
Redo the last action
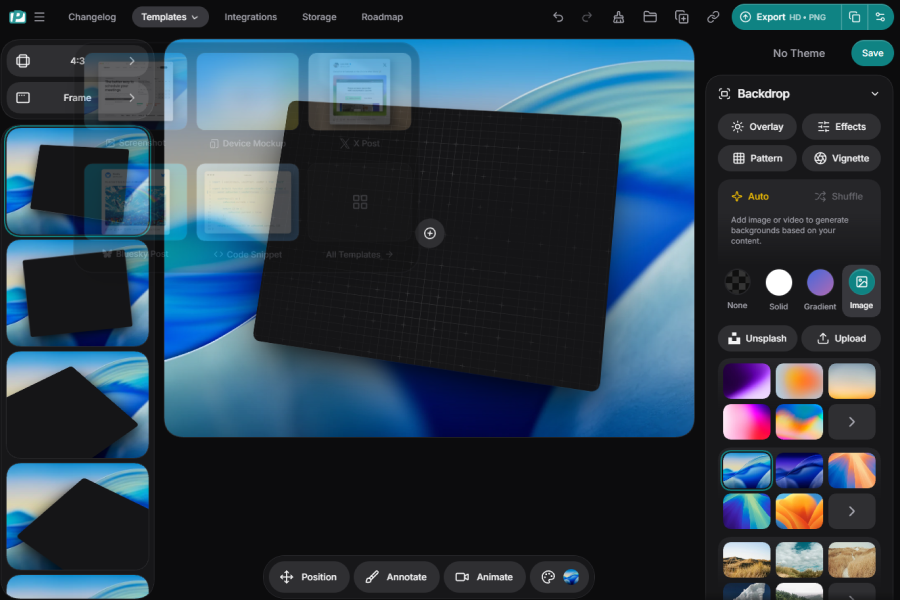[x=587, y=17]
